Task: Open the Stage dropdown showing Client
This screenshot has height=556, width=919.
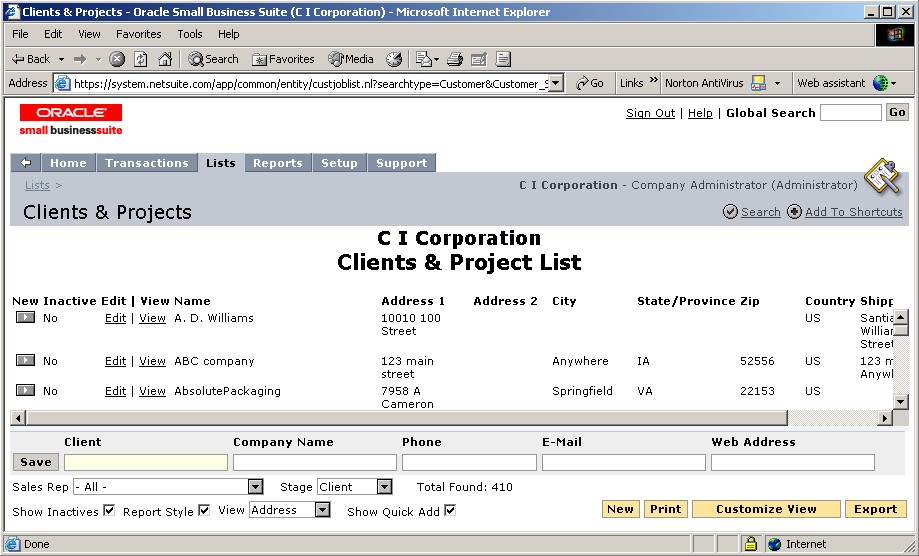Action: tap(384, 486)
